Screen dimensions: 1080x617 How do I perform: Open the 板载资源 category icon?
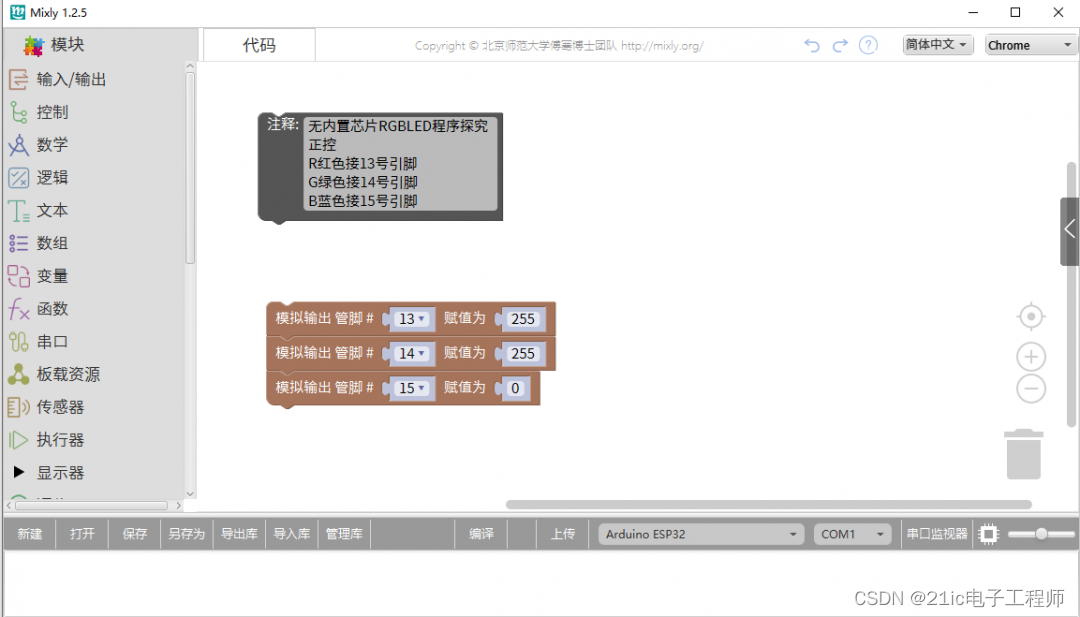tap(18, 374)
